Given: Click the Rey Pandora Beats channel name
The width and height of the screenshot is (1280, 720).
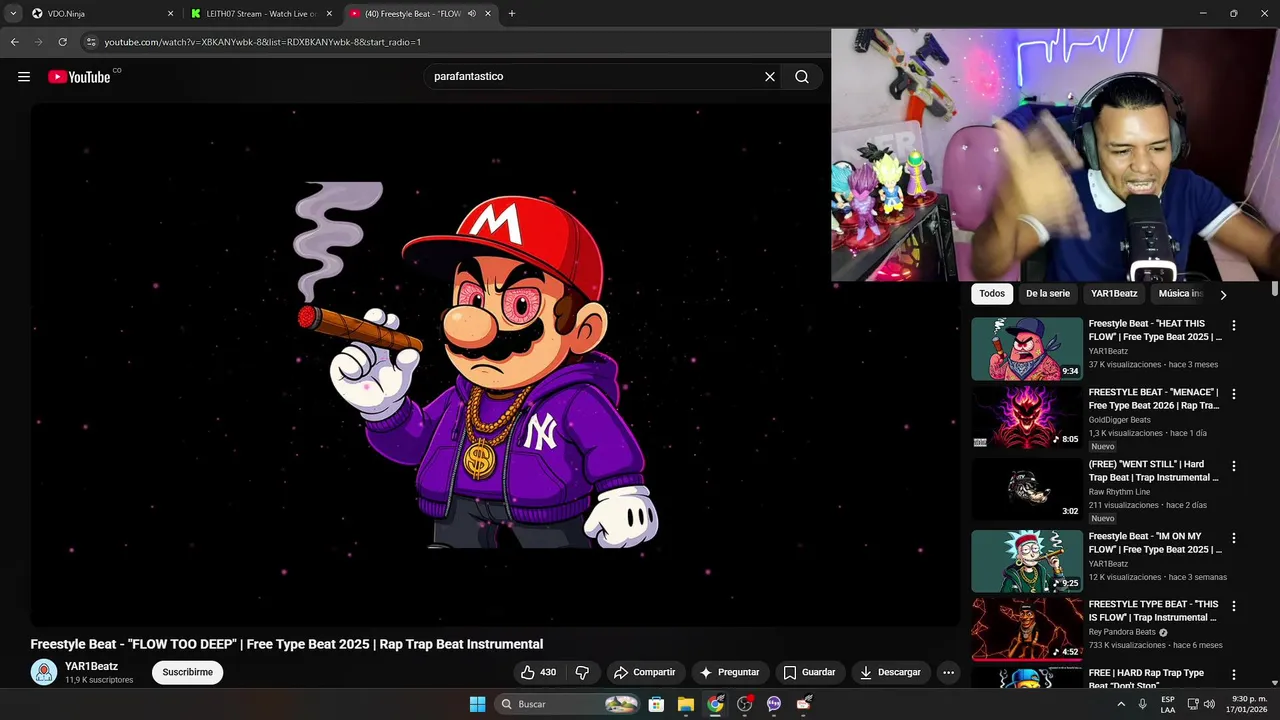Looking at the screenshot, I should 1122,632.
